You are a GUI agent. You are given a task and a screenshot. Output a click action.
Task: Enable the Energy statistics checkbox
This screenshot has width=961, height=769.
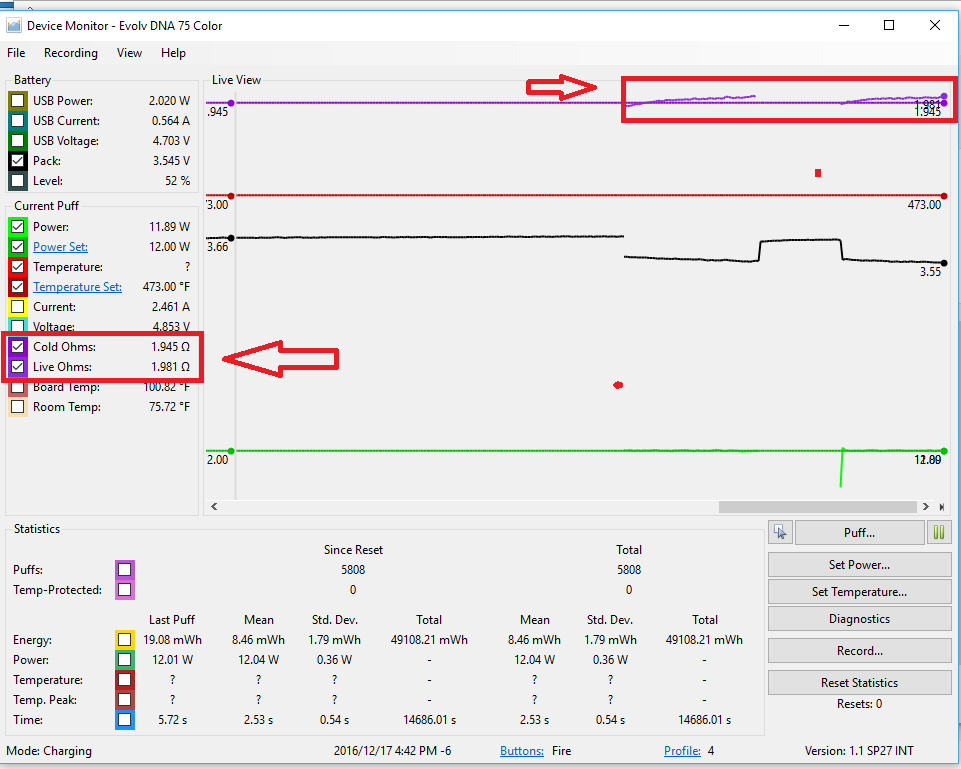[x=124, y=640]
